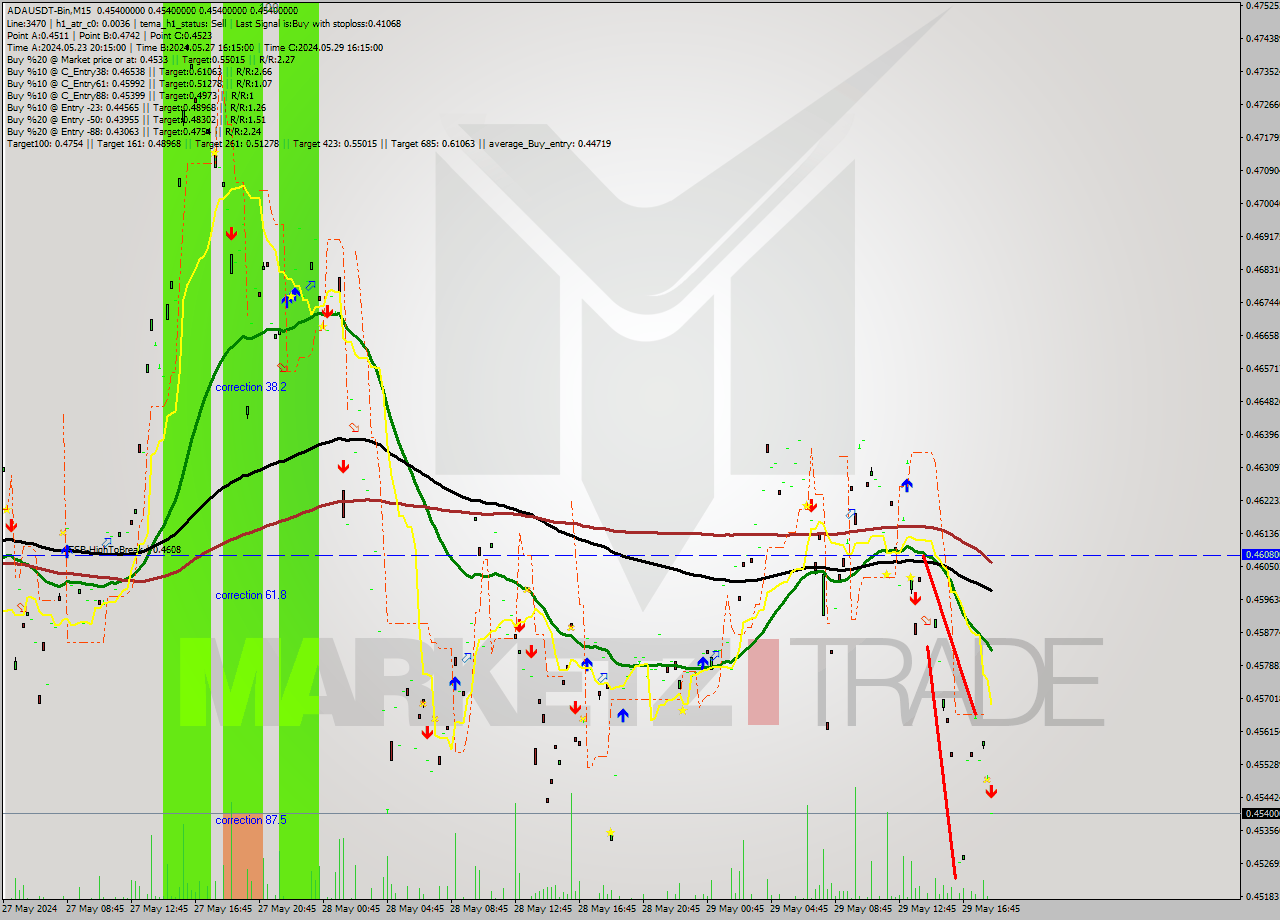Click the '27 May 16:45' time label
This screenshot has width=1280, height=920.
(223, 909)
